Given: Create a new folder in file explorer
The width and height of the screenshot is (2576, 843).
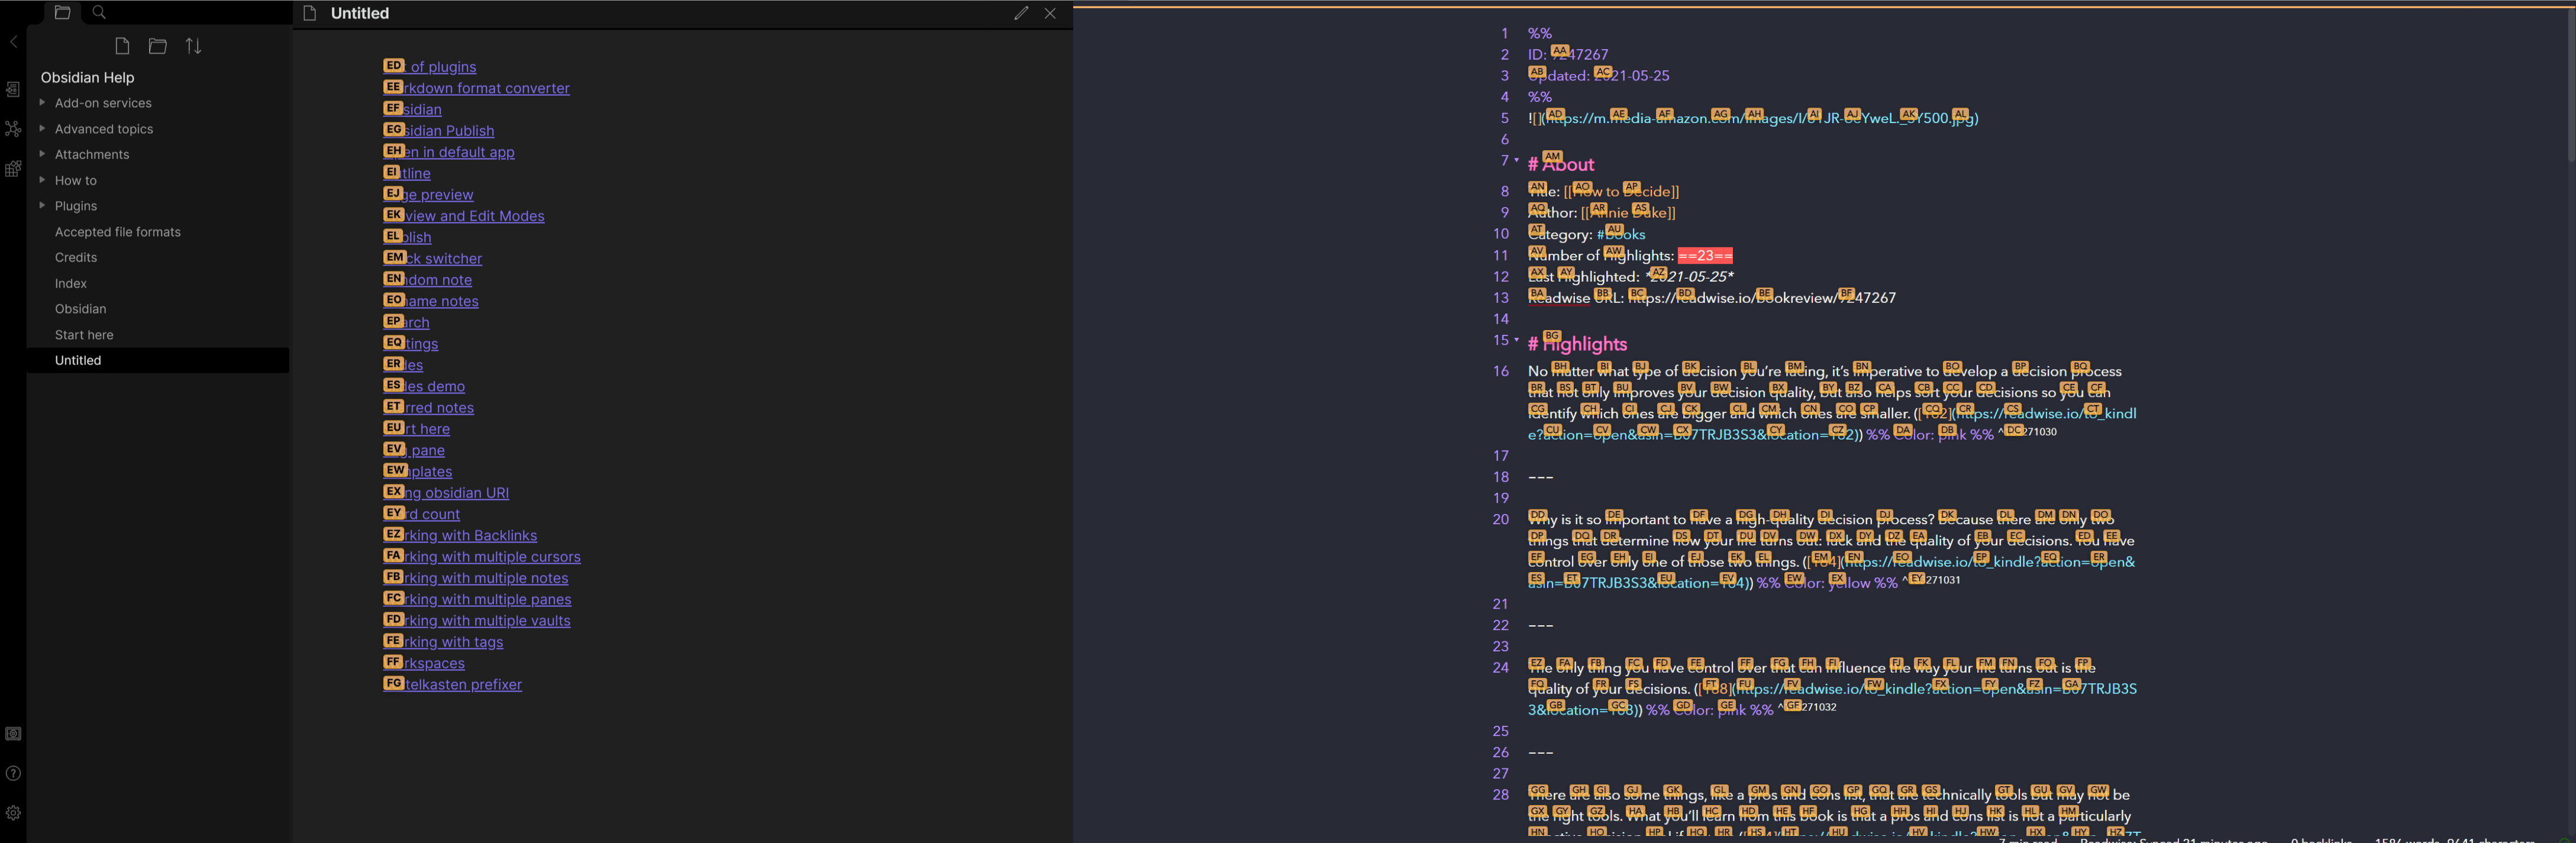Looking at the screenshot, I should (158, 46).
